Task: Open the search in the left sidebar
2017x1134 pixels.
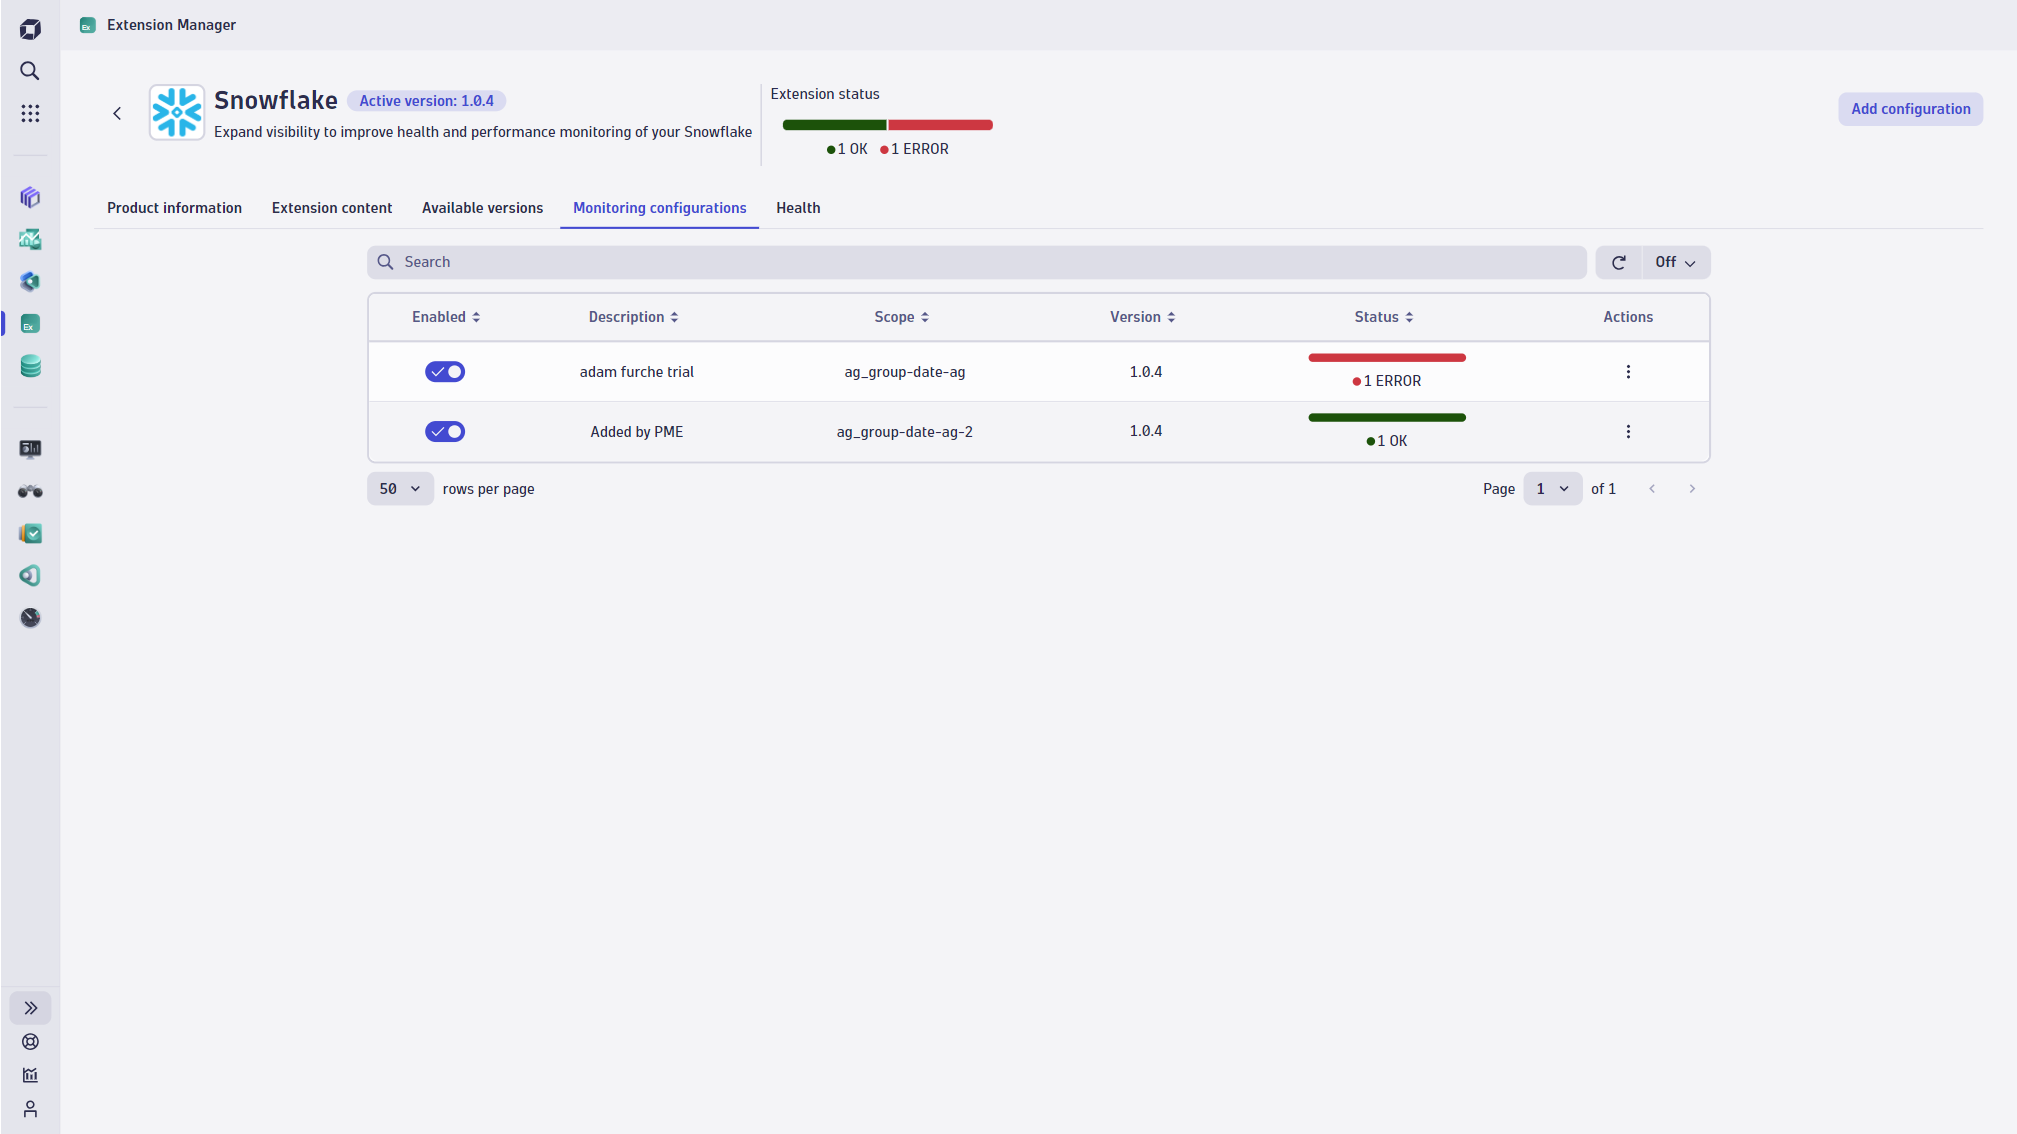Action: pos(30,71)
